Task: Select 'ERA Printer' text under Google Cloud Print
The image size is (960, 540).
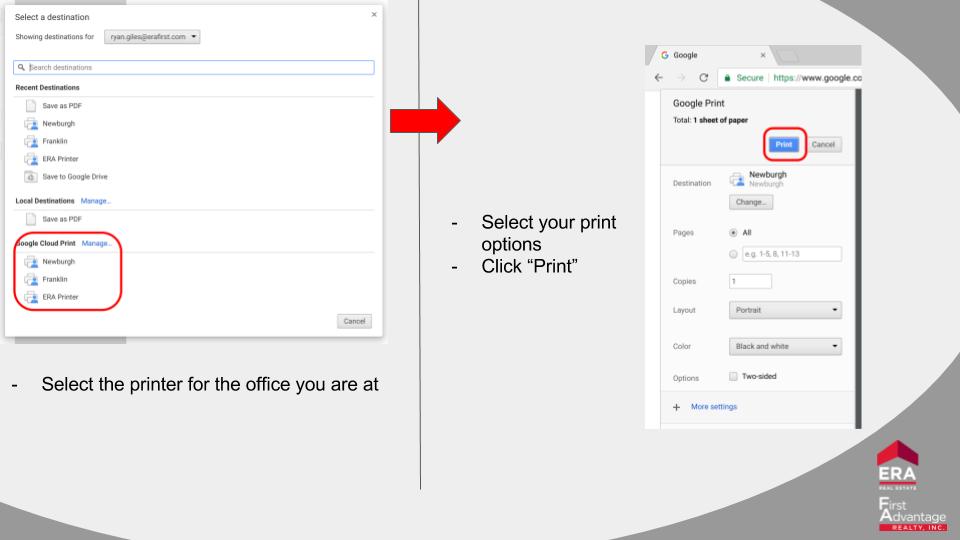Action: click(61, 298)
